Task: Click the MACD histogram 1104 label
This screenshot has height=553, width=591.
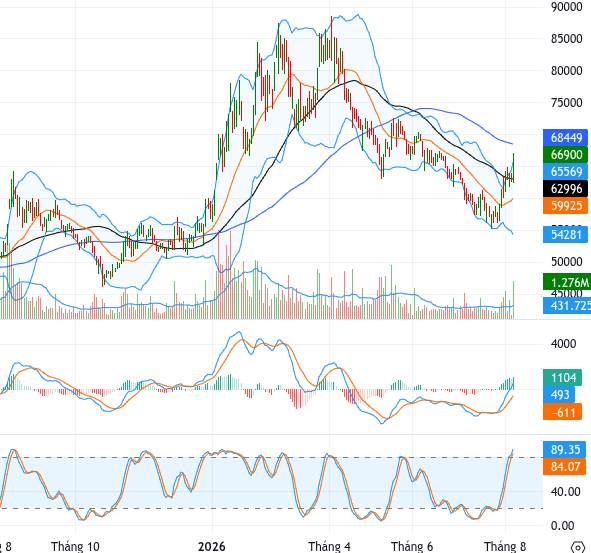Action: point(562,378)
